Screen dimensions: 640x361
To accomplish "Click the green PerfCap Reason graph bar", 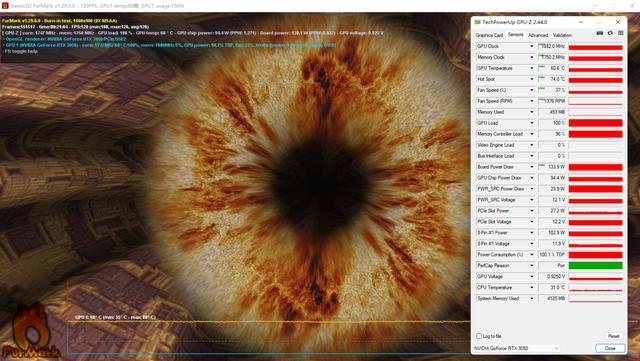I will (x=596, y=266).
